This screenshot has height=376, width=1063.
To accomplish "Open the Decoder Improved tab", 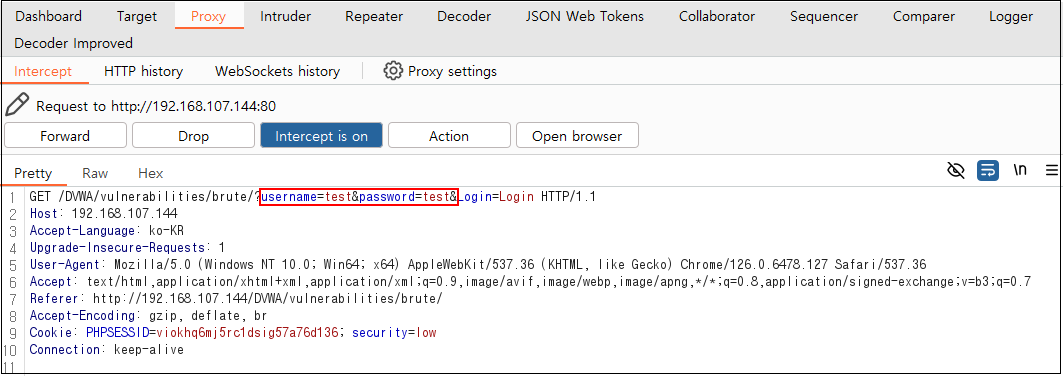I will pyautogui.click(x=73, y=43).
